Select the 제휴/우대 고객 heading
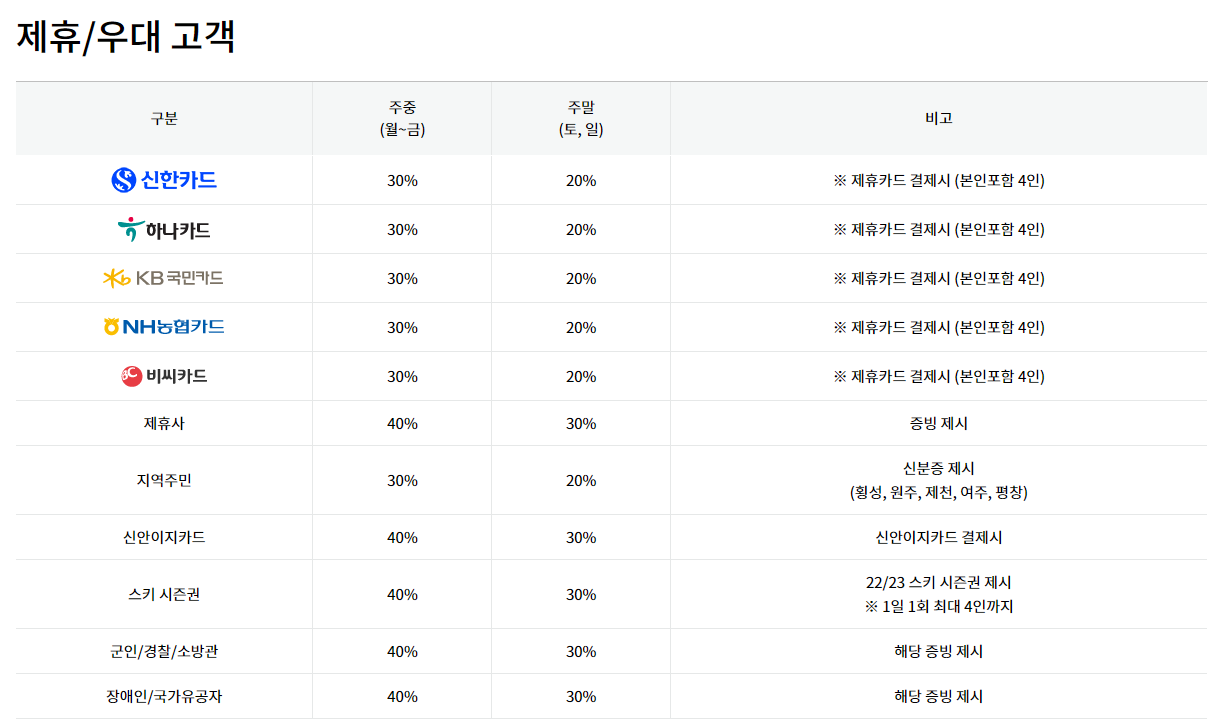The image size is (1226, 719). tap(126, 36)
